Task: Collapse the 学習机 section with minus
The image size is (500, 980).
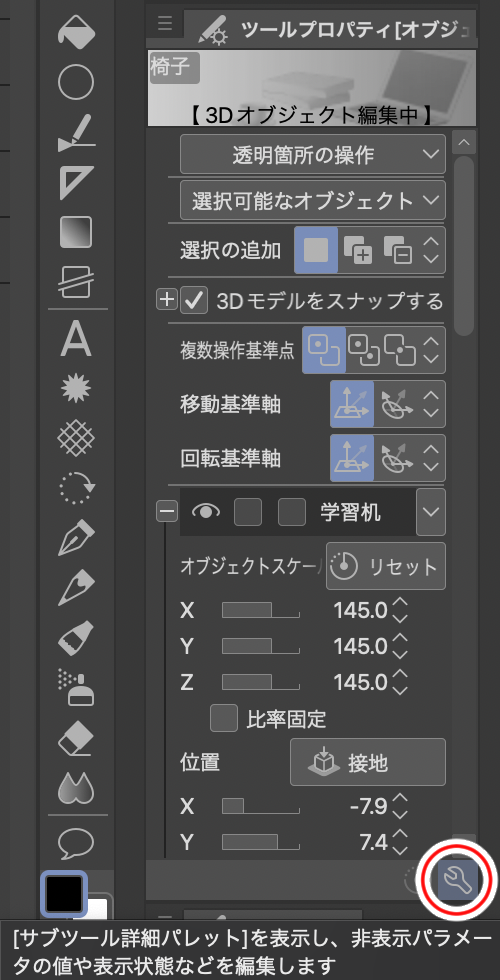Action: pyautogui.click(x=166, y=512)
